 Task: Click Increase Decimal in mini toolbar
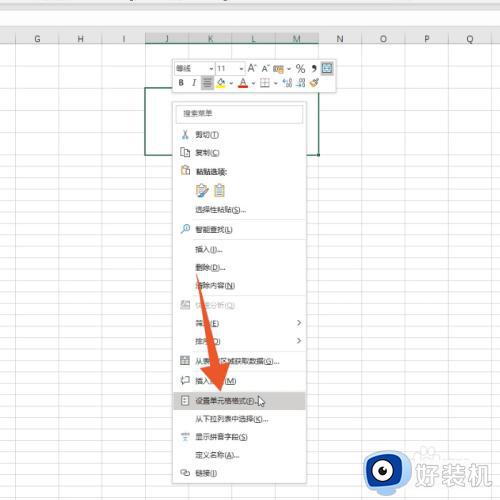(287, 83)
